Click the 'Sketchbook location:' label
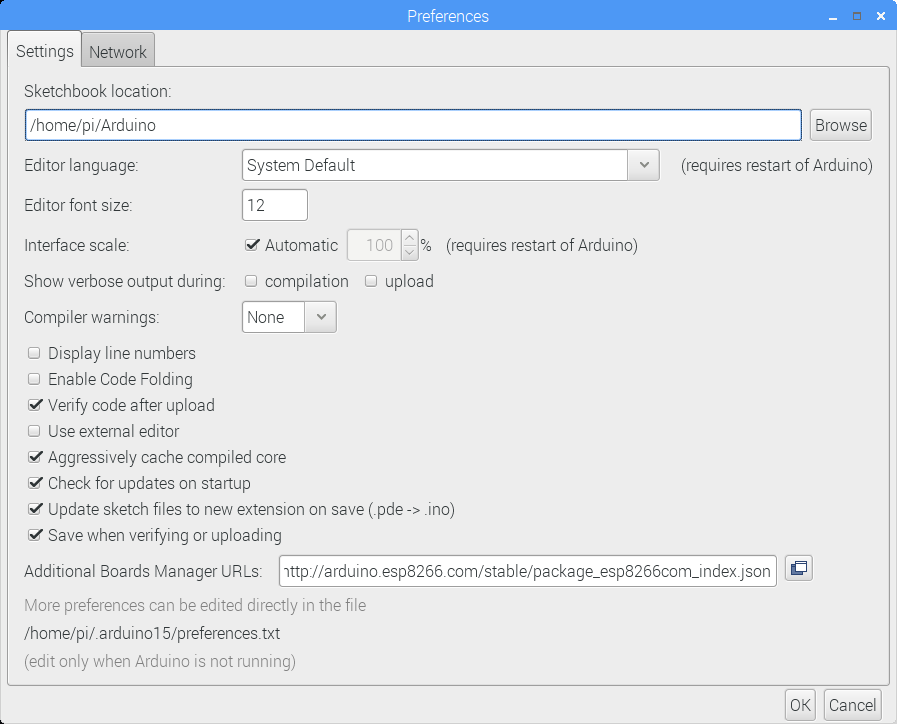 click(98, 92)
